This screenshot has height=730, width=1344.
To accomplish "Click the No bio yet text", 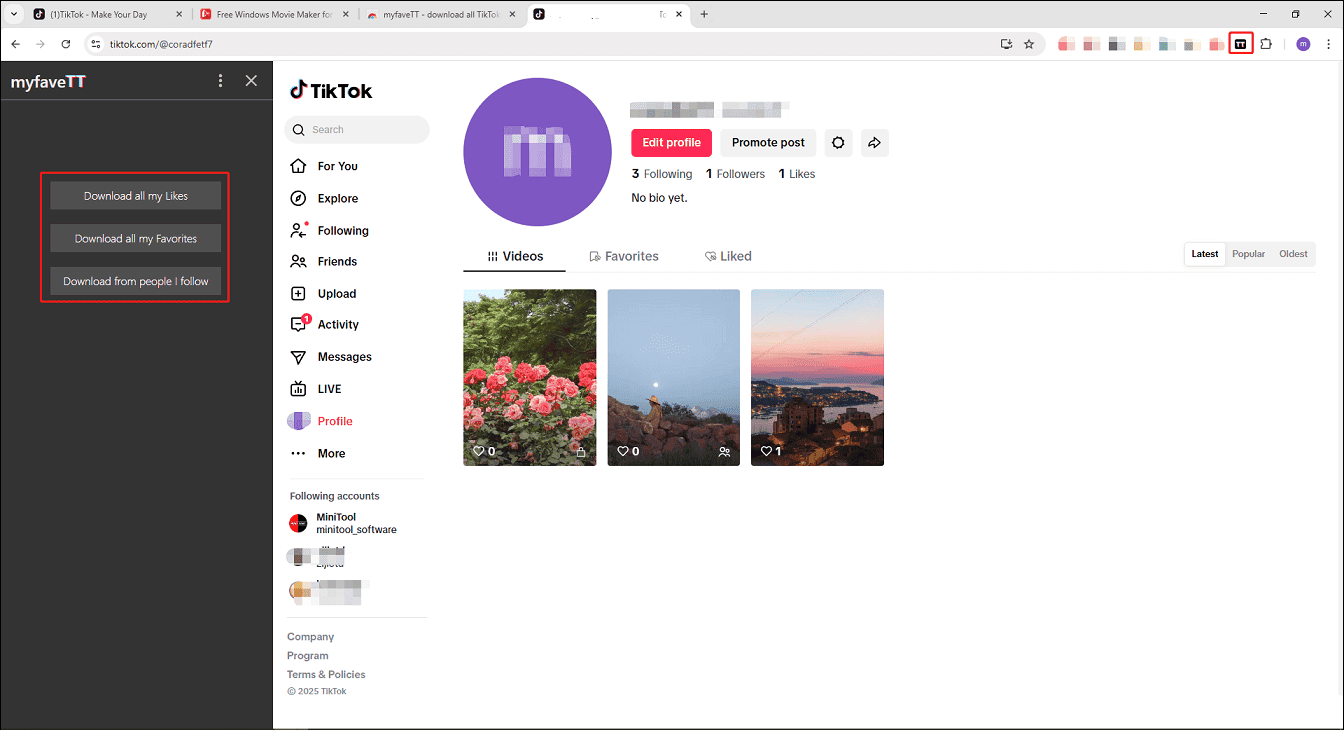I will (659, 198).
